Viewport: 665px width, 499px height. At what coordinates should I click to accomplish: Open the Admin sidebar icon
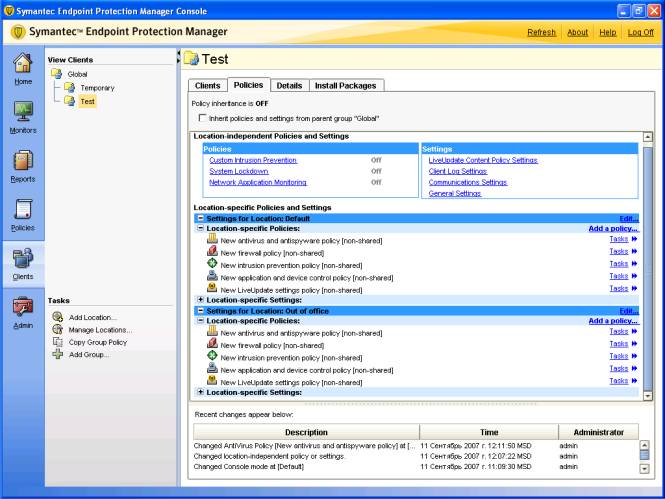pos(22,307)
